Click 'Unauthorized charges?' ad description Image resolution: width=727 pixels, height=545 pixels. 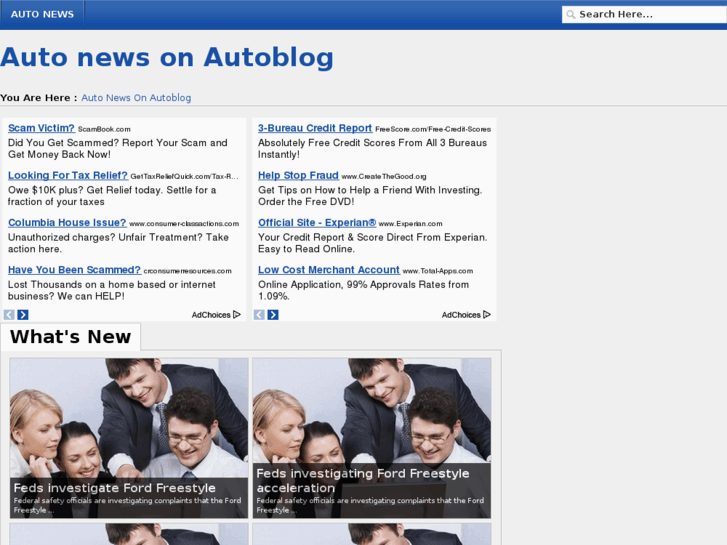click(x=118, y=243)
